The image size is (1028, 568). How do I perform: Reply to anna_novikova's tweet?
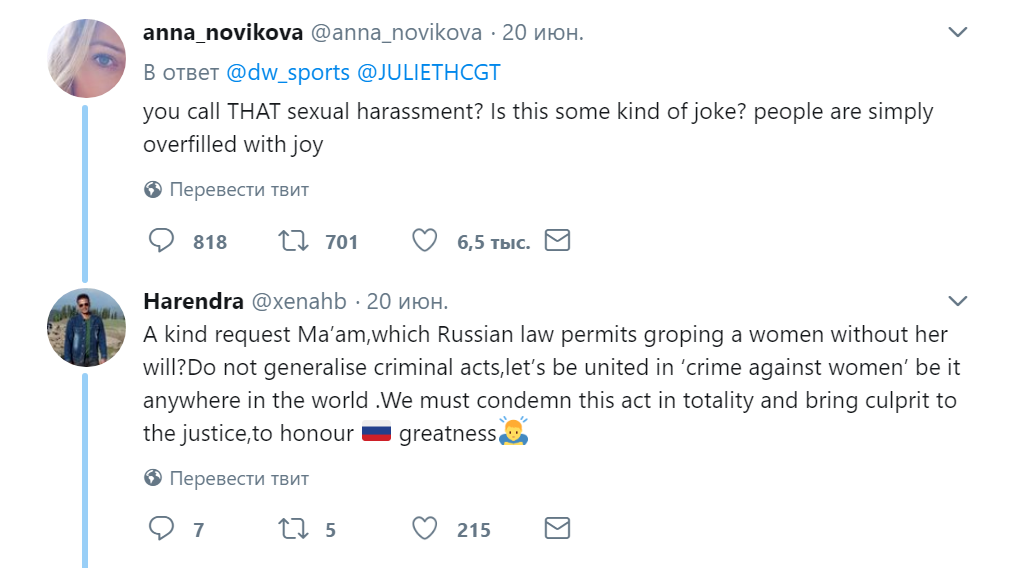coord(161,241)
